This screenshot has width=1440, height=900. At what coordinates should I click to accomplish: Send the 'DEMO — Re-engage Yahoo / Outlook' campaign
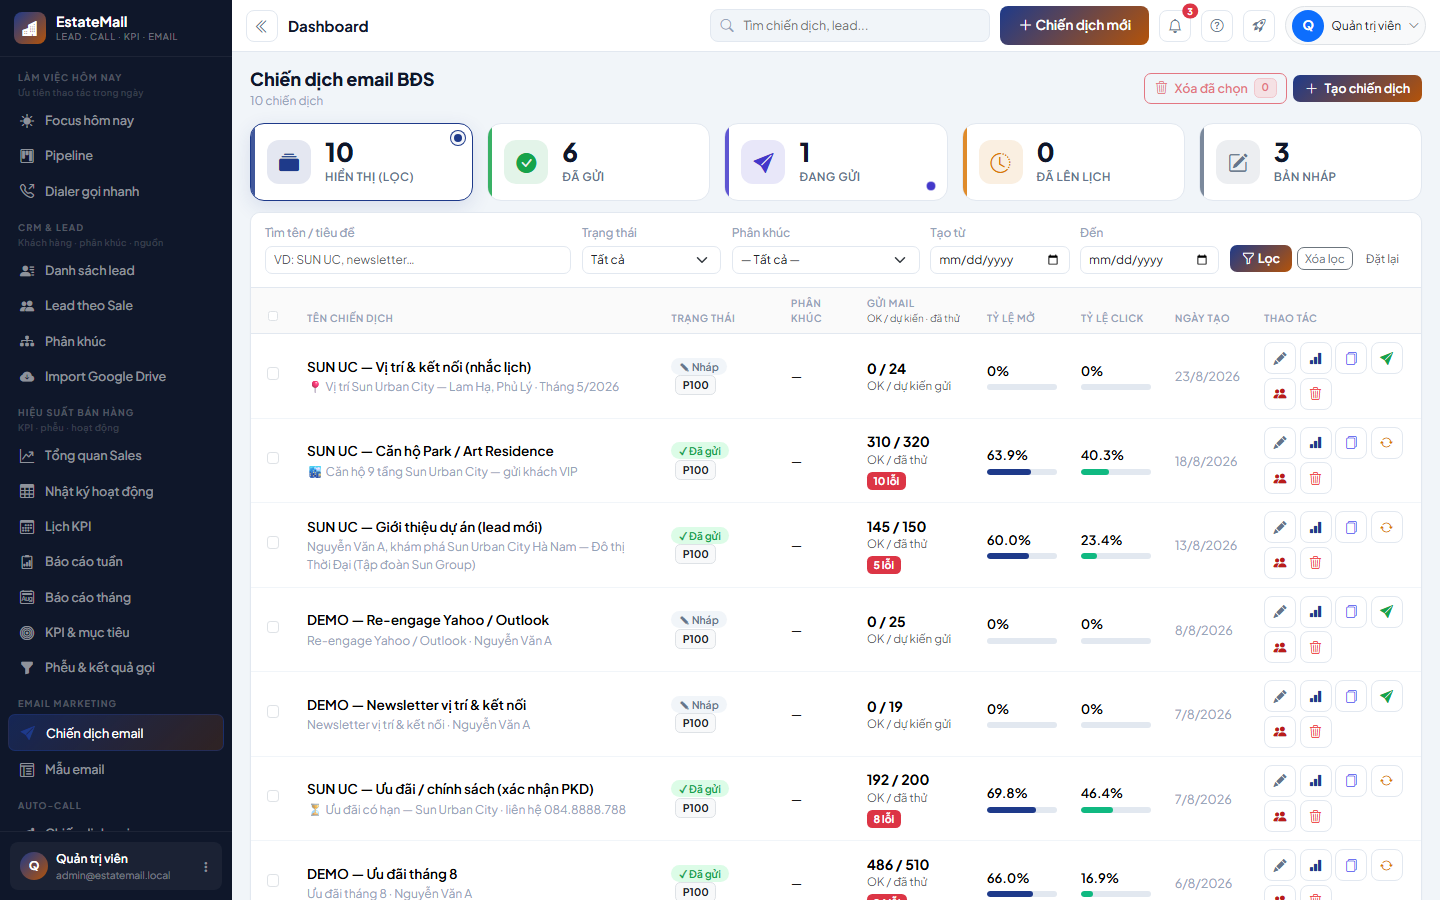pos(1386,612)
